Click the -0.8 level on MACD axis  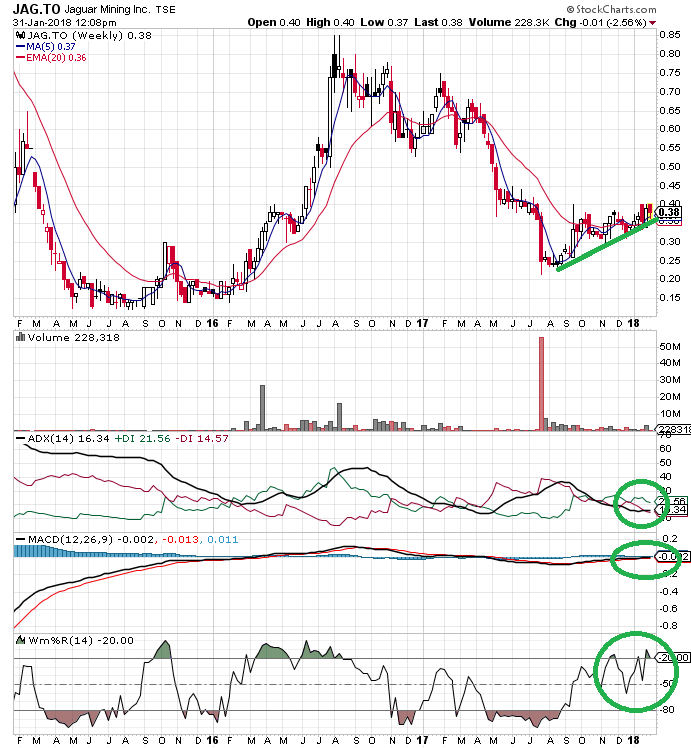tap(669, 625)
